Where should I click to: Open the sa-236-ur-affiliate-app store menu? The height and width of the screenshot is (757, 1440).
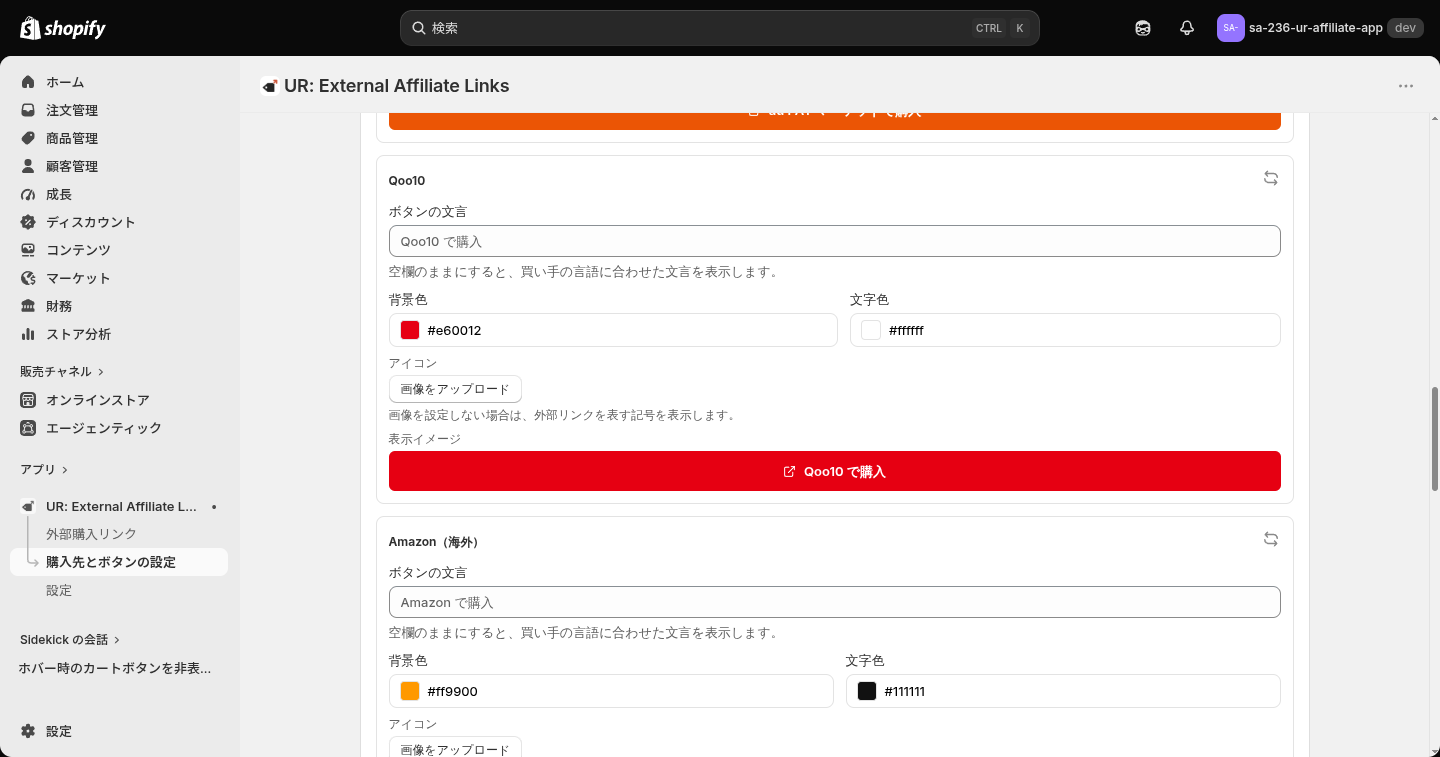tap(1320, 28)
